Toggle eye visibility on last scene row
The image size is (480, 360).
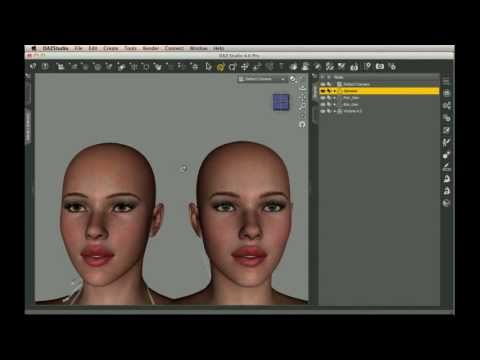[323, 111]
